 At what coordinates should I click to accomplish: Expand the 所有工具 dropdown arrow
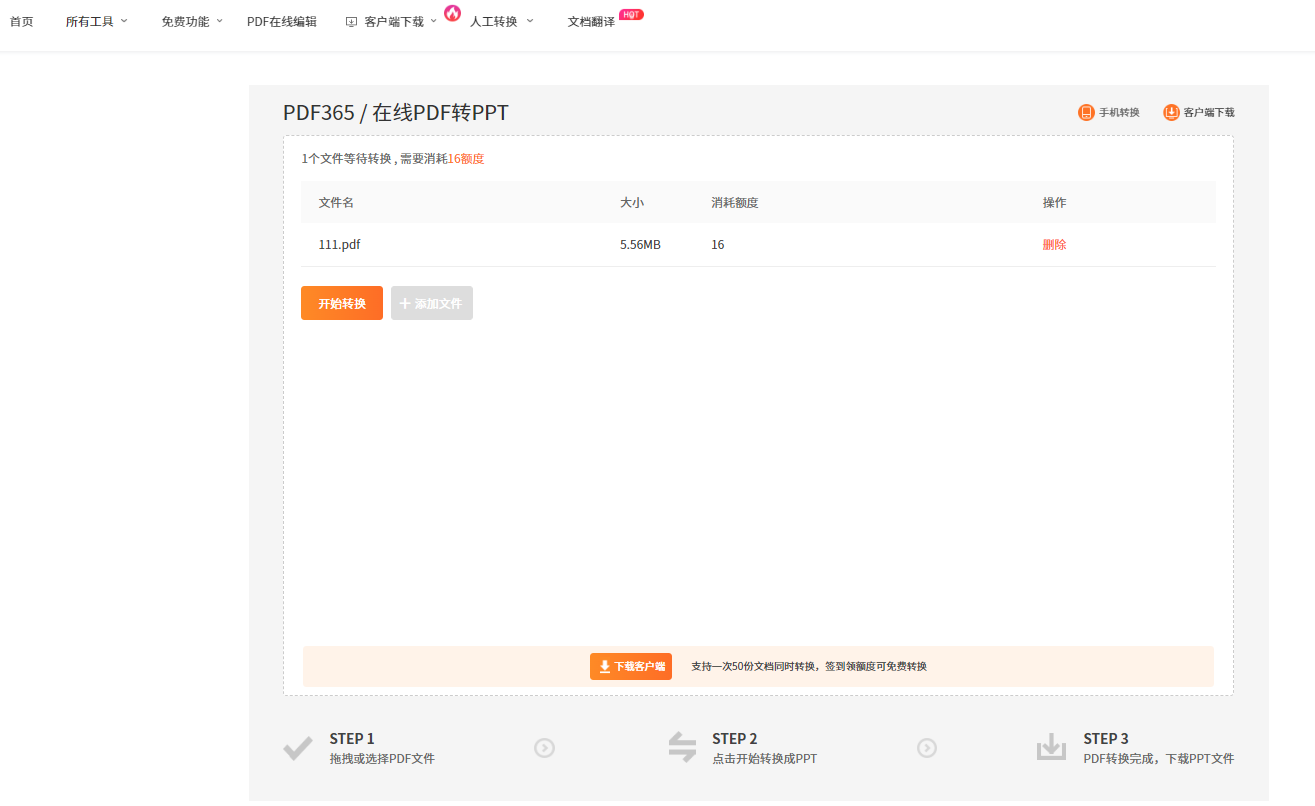click(124, 20)
